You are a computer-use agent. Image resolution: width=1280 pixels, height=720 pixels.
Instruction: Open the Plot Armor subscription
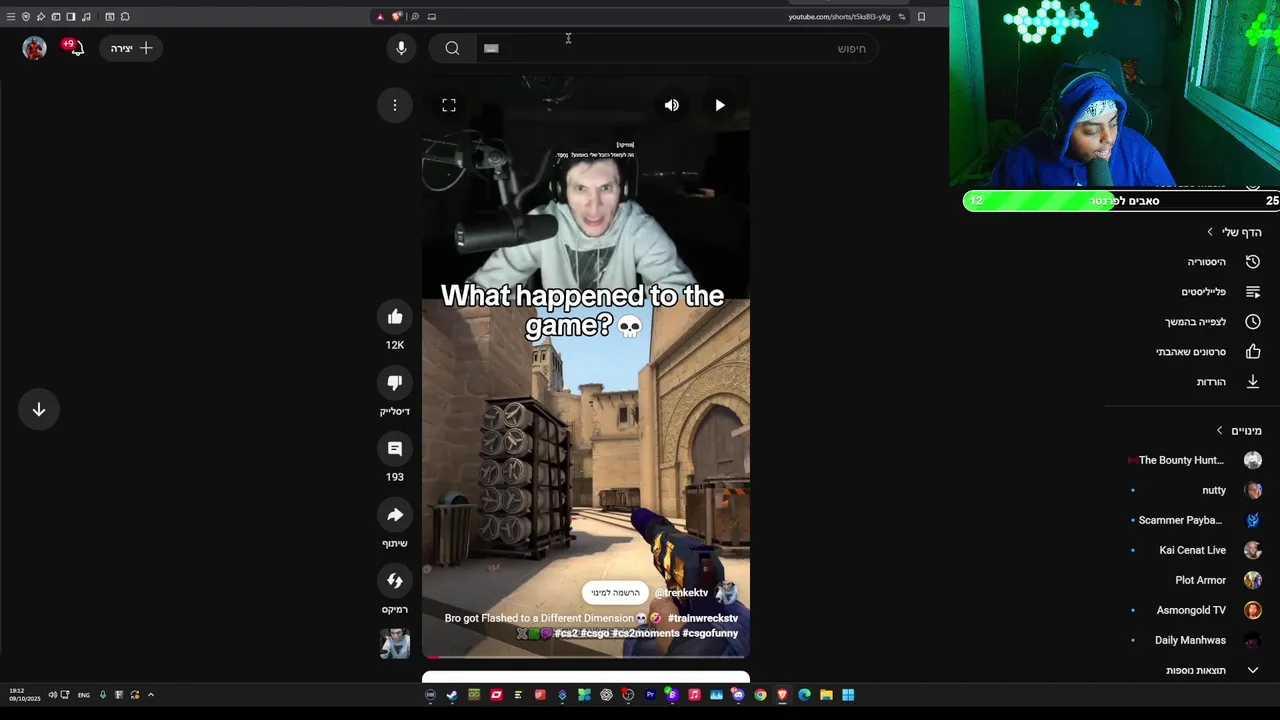tap(1200, 580)
